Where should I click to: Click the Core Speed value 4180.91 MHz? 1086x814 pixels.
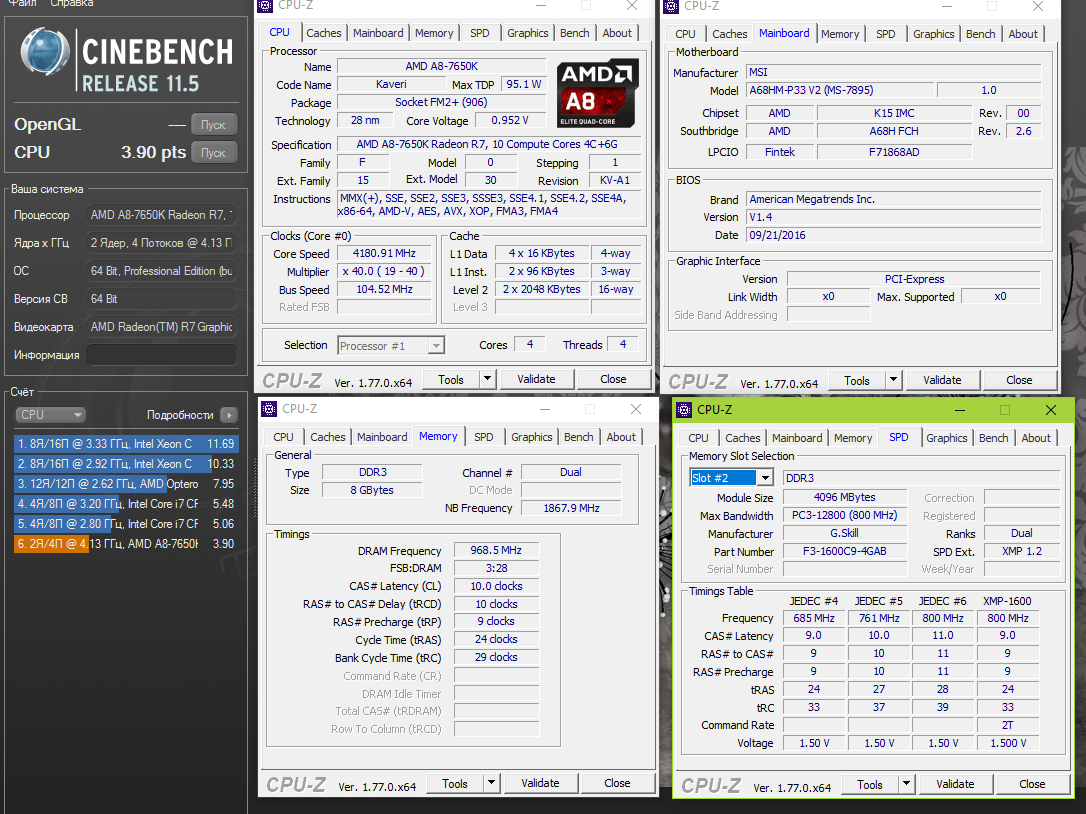pos(384,254)
